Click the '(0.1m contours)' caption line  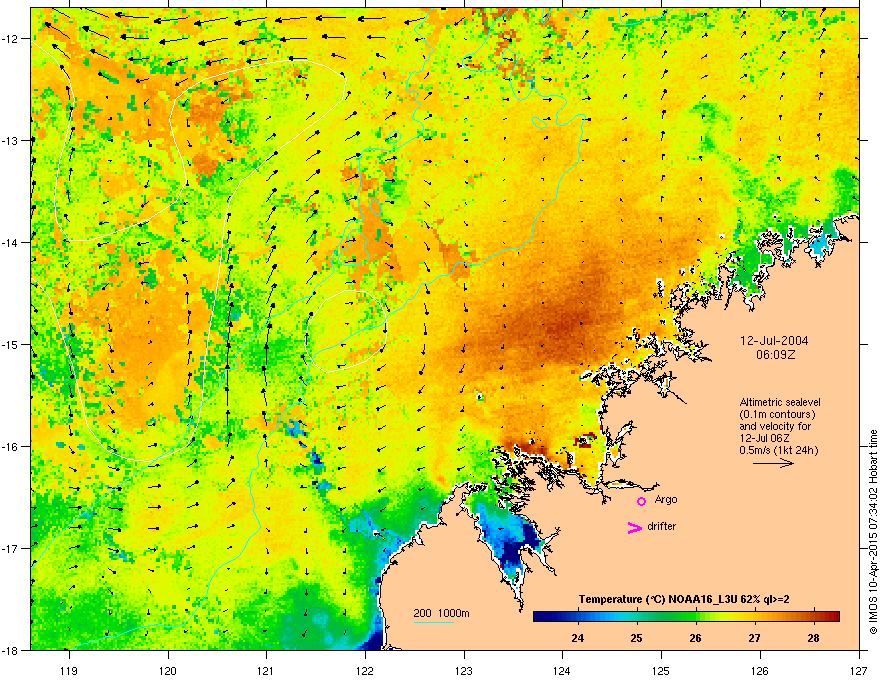click(x=777, y=414)
